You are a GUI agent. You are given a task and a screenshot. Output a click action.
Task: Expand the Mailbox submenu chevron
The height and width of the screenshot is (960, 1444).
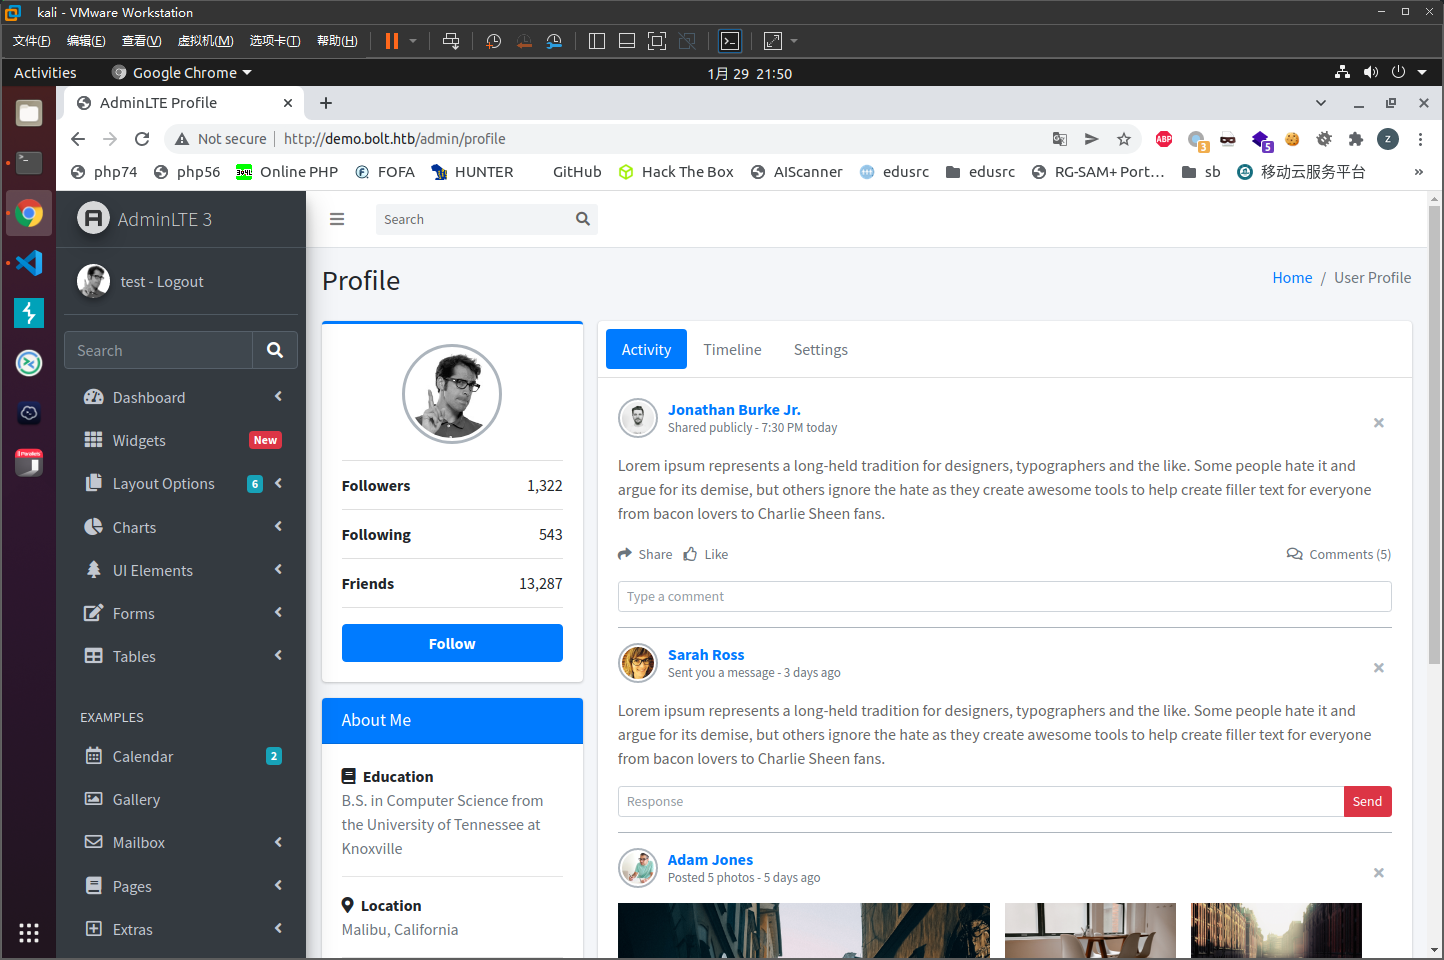coord(279,842)
